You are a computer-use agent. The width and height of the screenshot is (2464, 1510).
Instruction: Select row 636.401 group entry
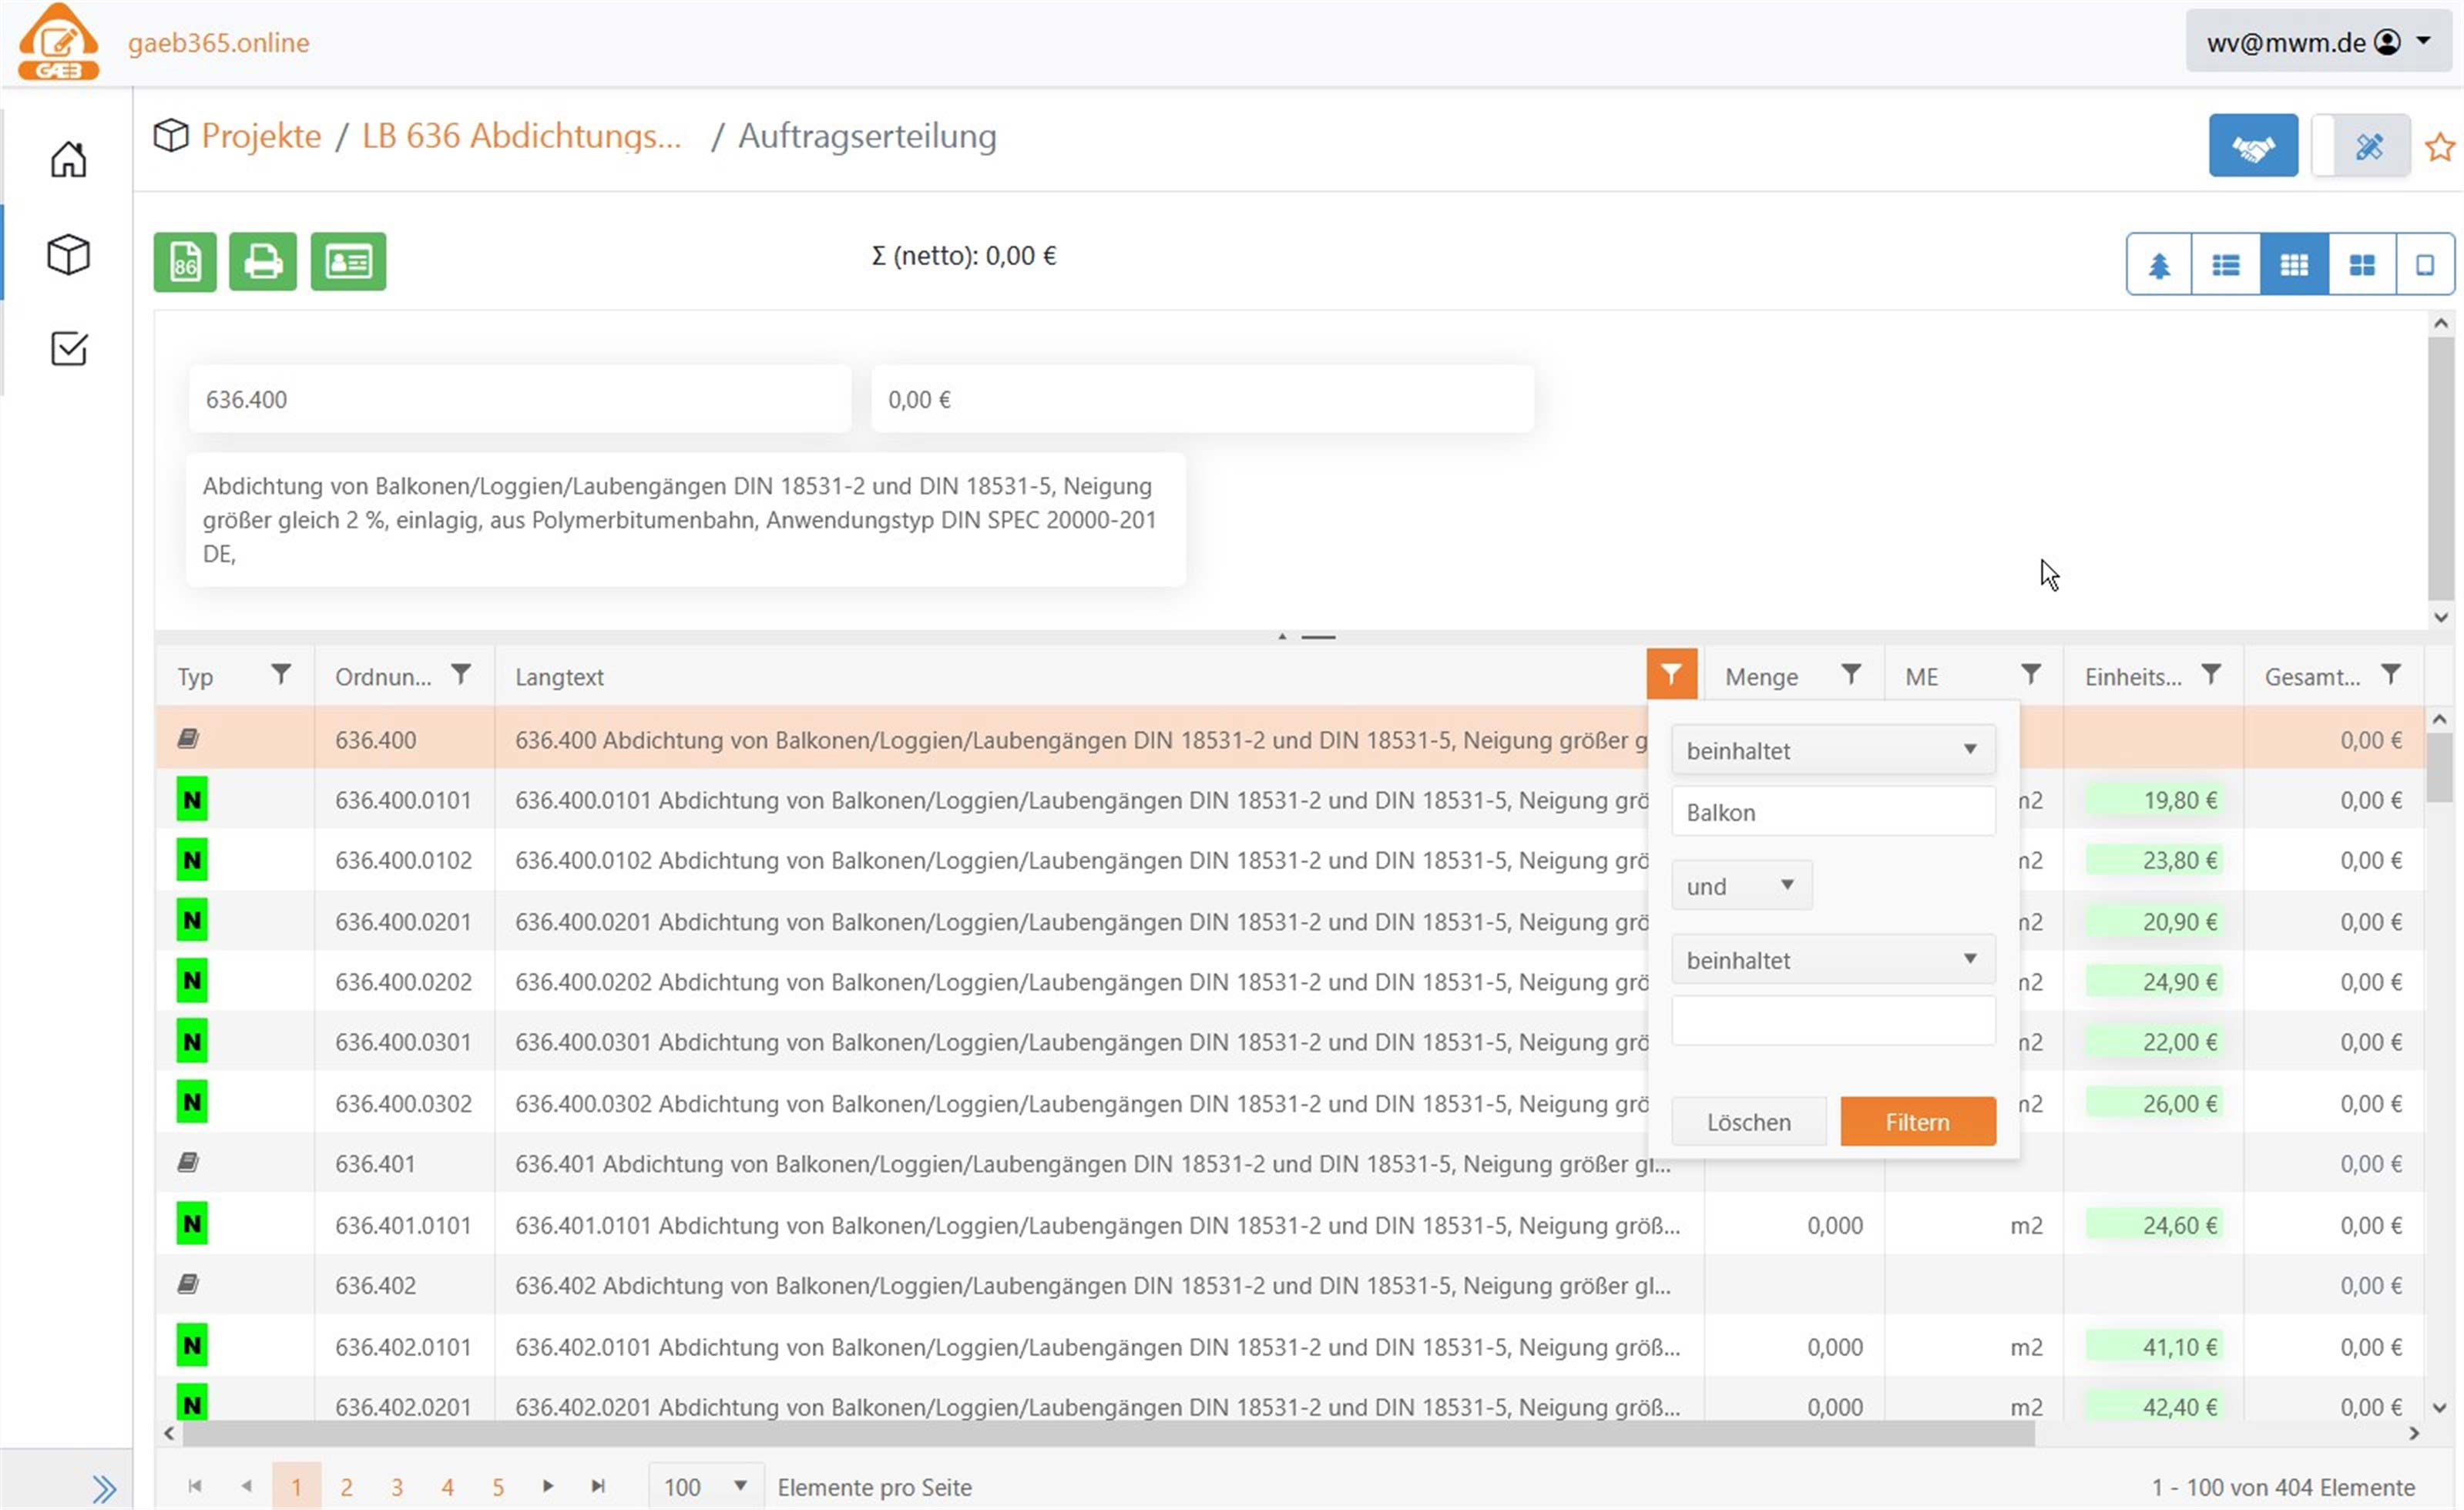pos(1289,1164)
